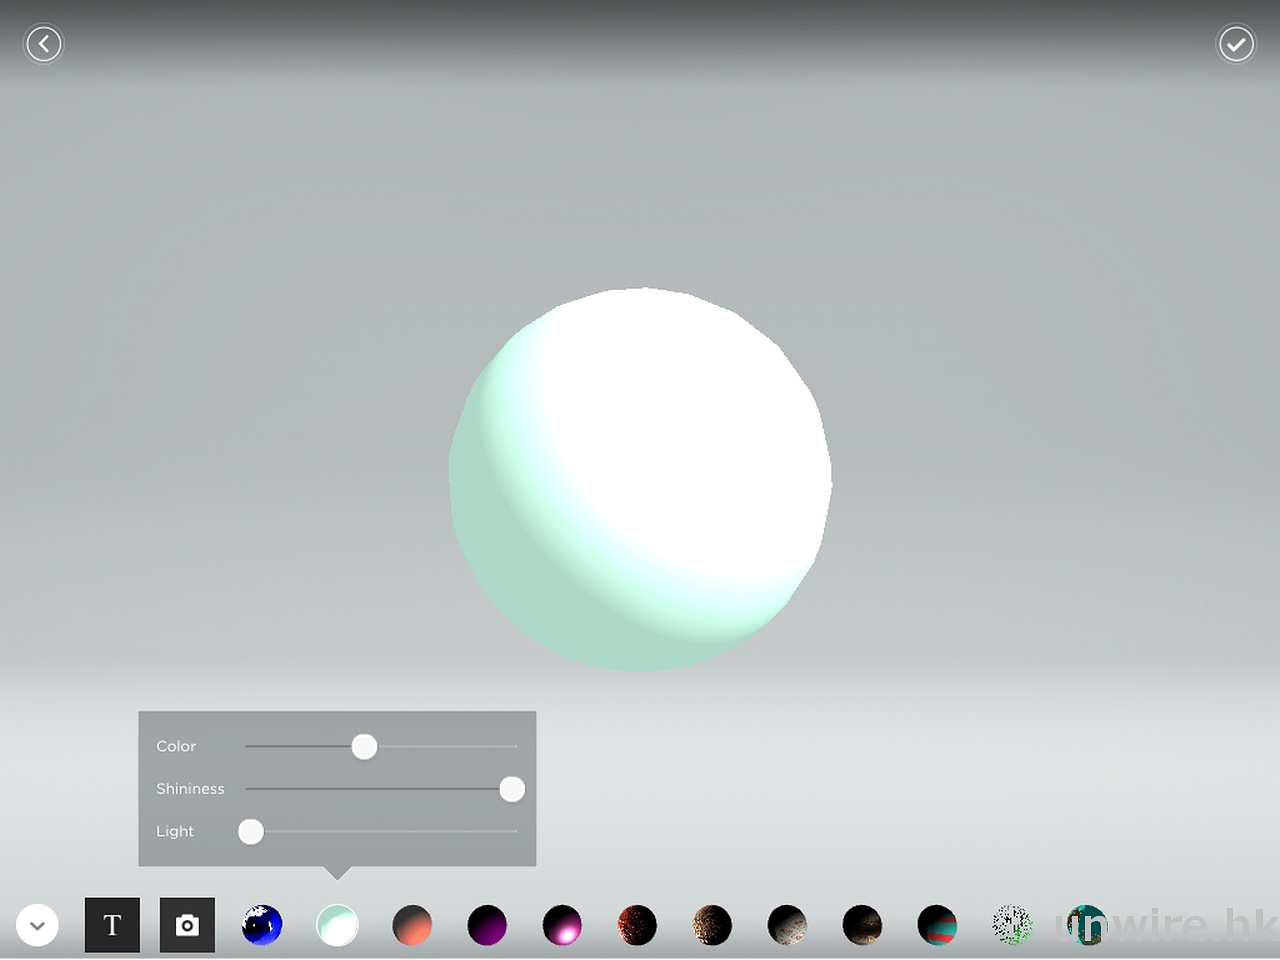The height and width of the screenshot is (960, 1280).
Task: Click the Light slider handle
Action: coord(251,832)
